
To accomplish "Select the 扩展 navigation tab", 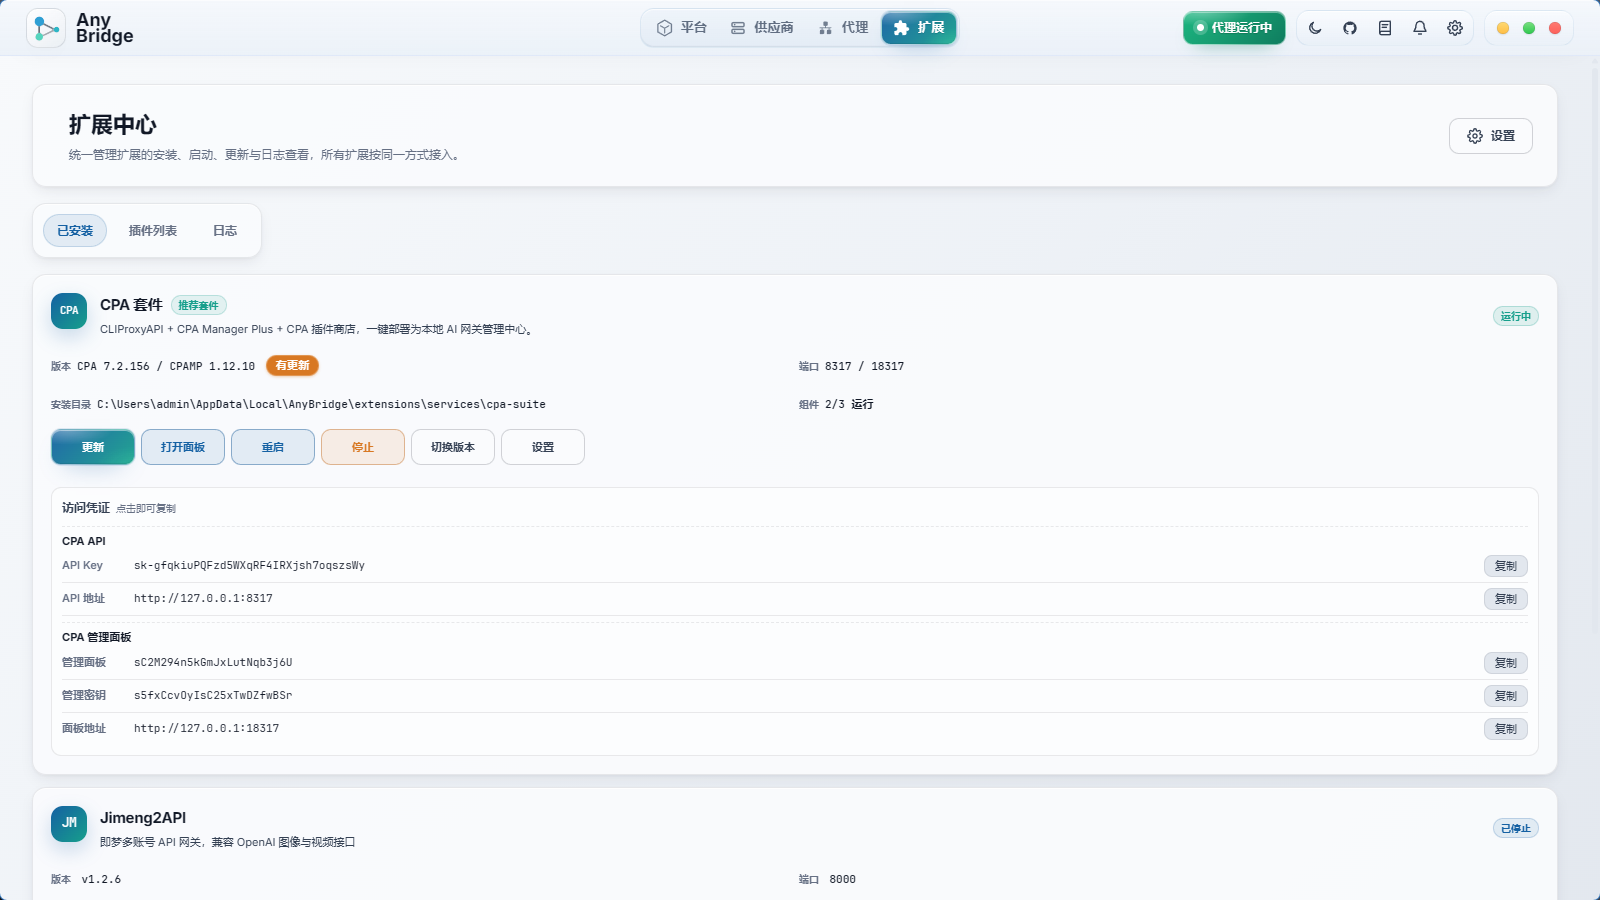I will tap(919, 28).
